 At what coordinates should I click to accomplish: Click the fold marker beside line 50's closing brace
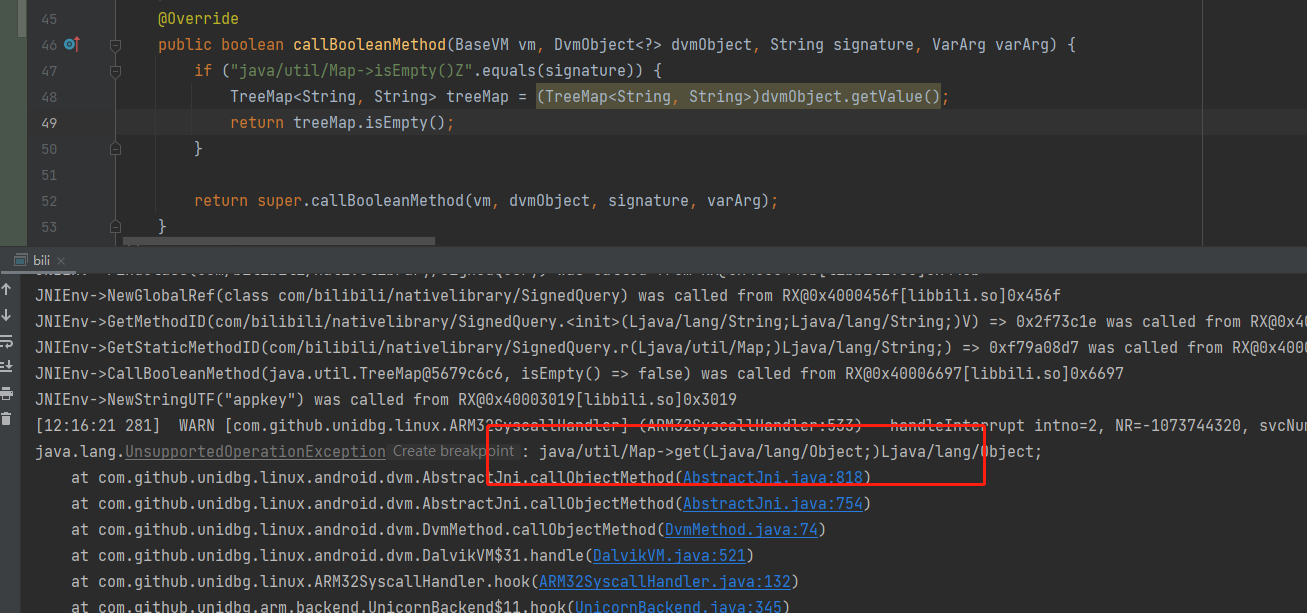point(115,148)
